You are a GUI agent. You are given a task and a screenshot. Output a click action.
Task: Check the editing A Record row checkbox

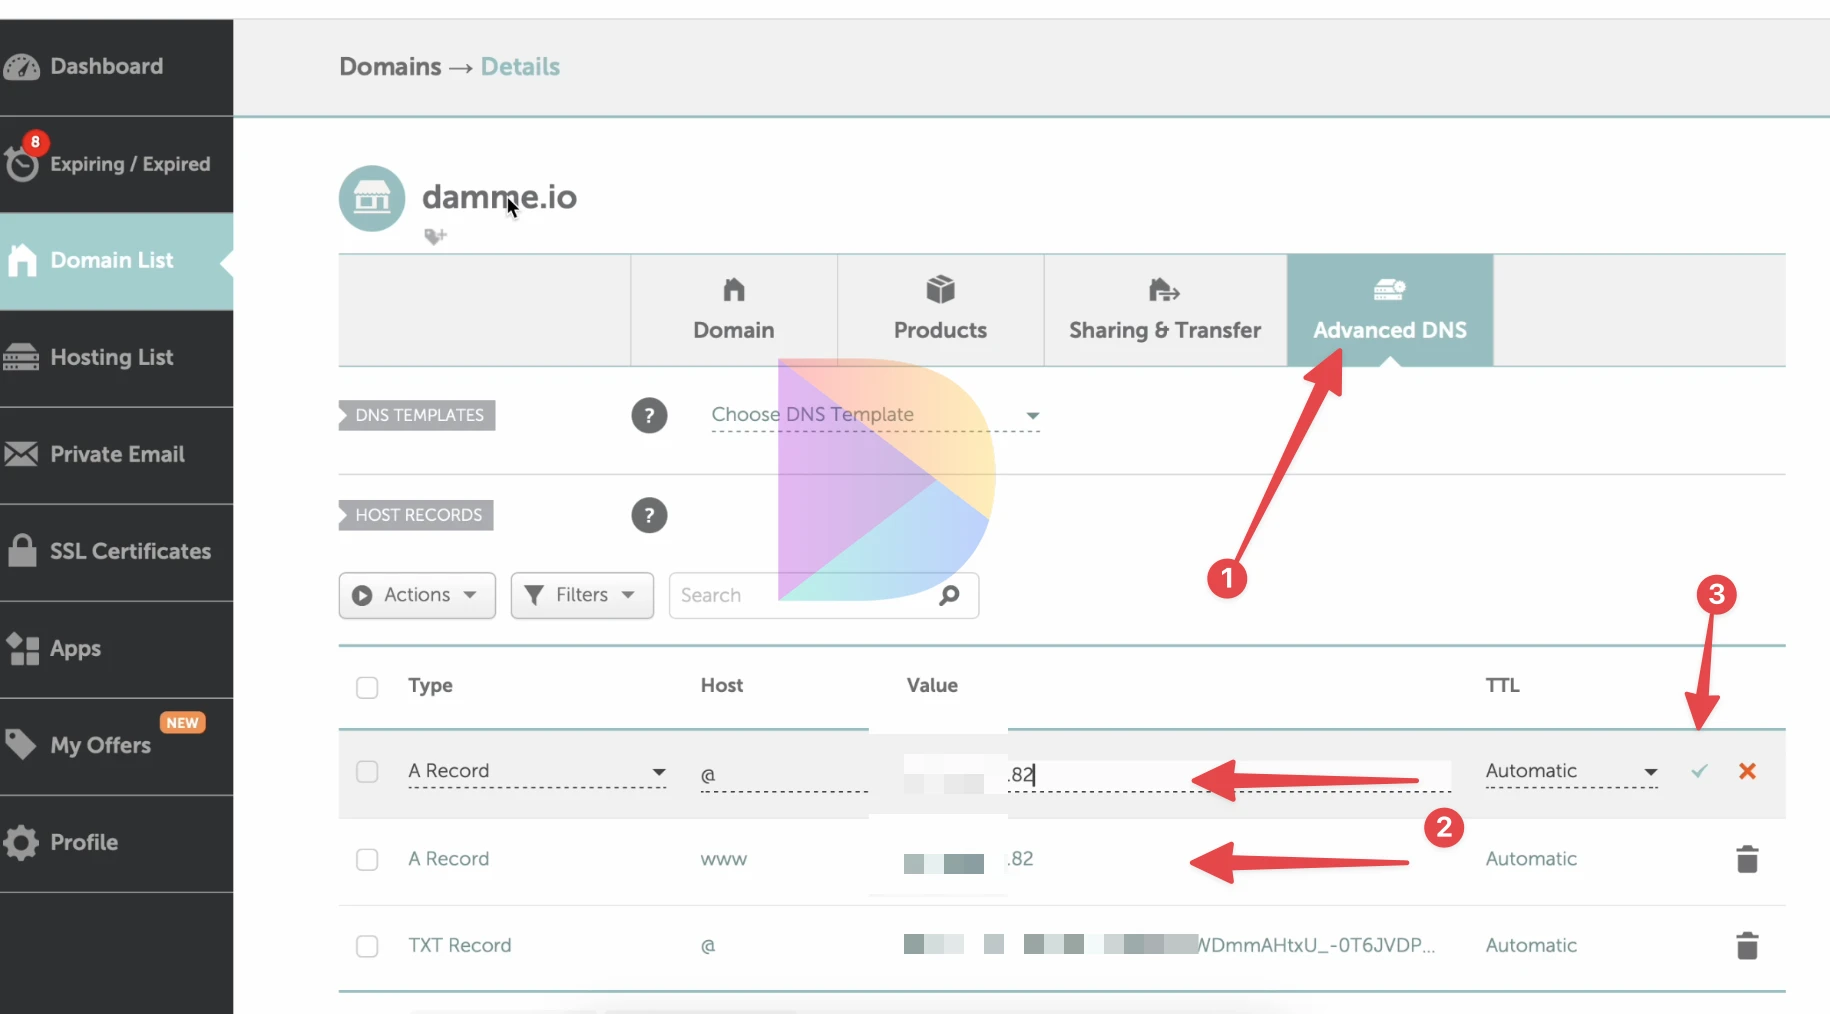367,772
